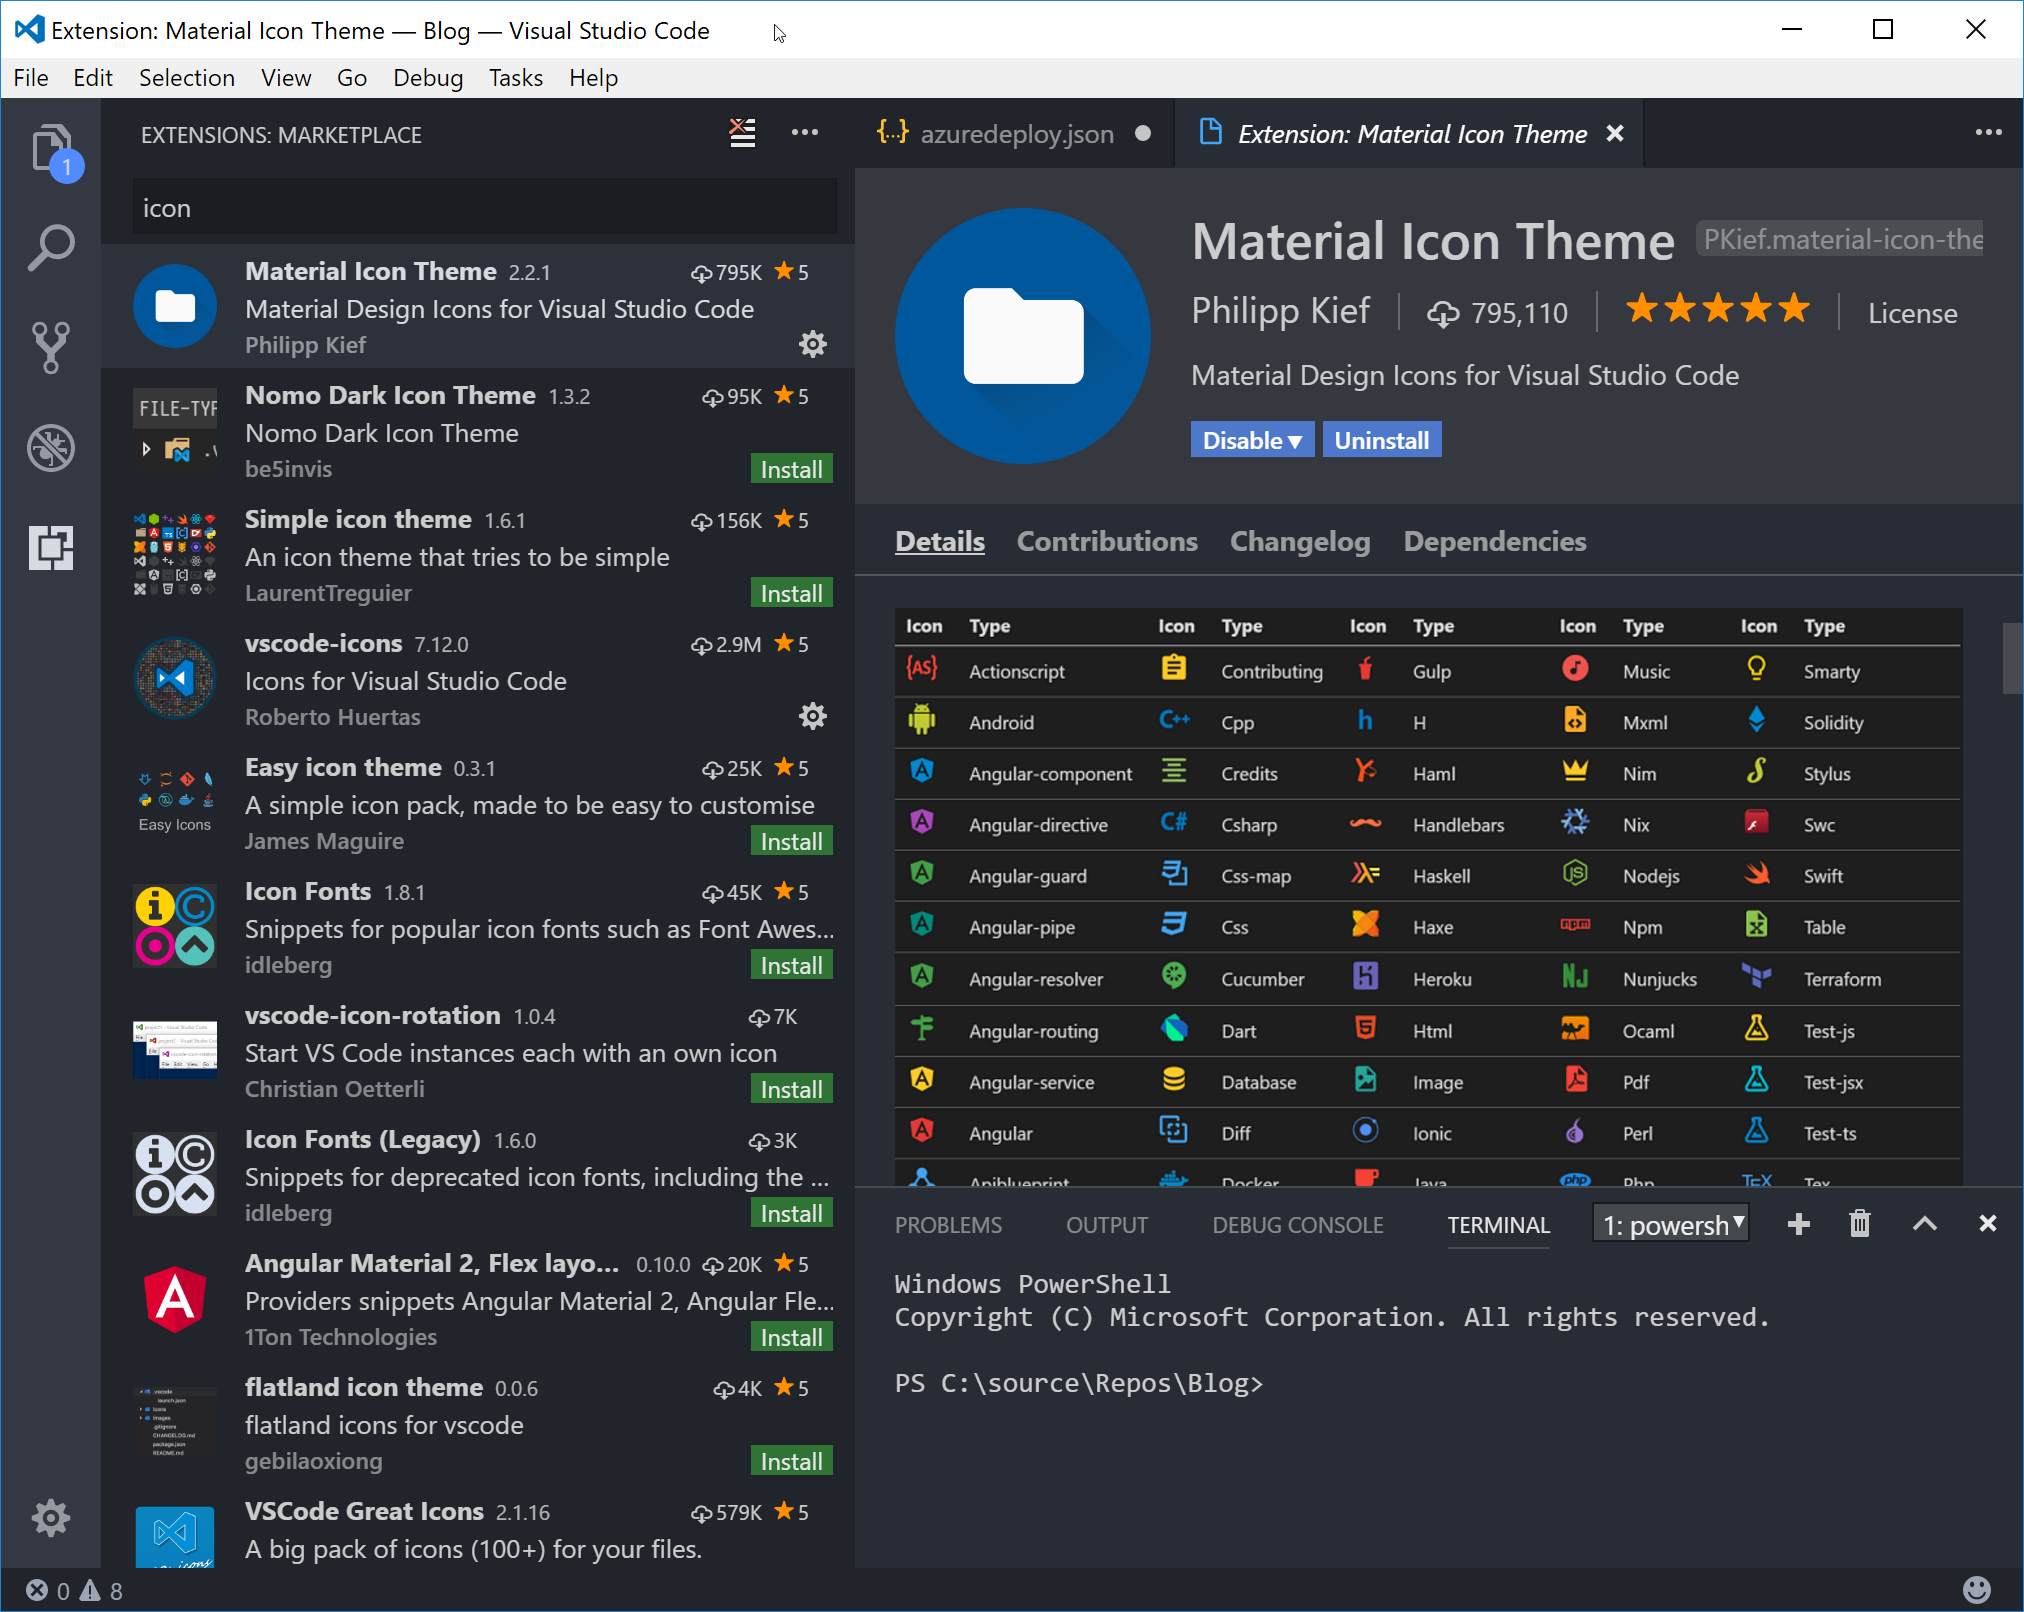Kill terminal with trash icon
The width and height of the screenshot is (2024, 1612).
point(1859,1224)
